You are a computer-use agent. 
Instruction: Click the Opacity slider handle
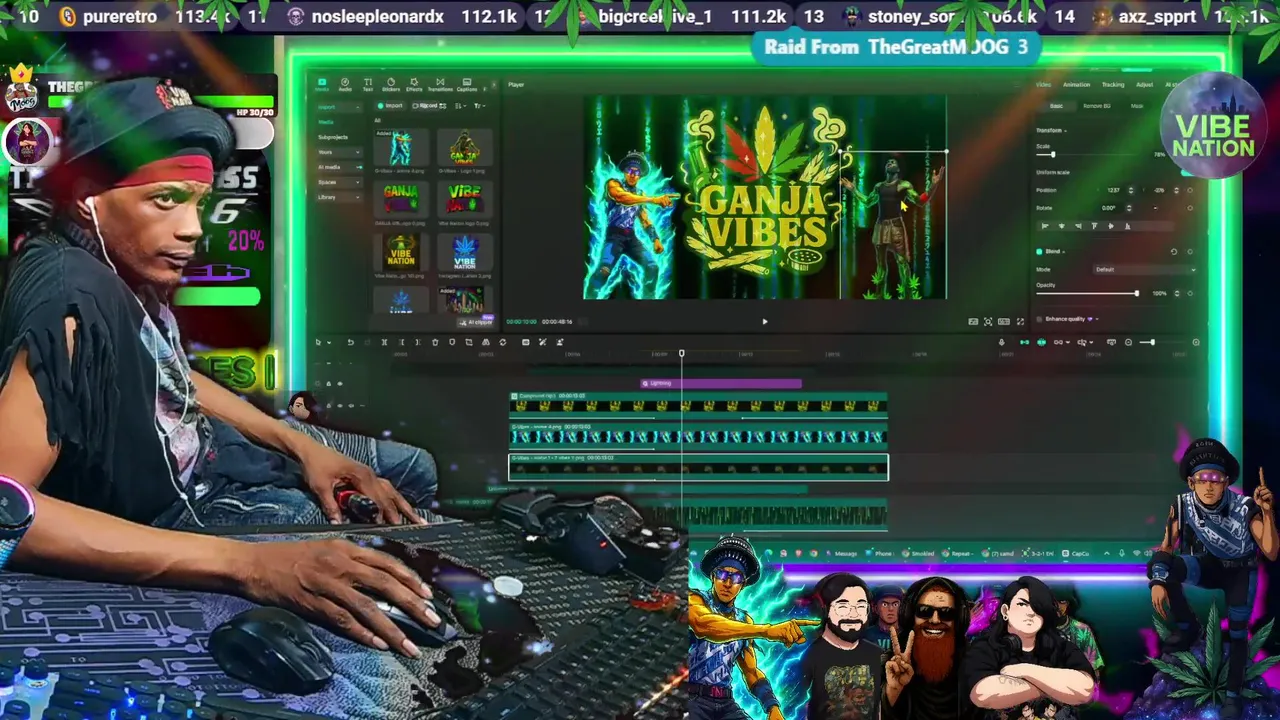(1137, 293)
